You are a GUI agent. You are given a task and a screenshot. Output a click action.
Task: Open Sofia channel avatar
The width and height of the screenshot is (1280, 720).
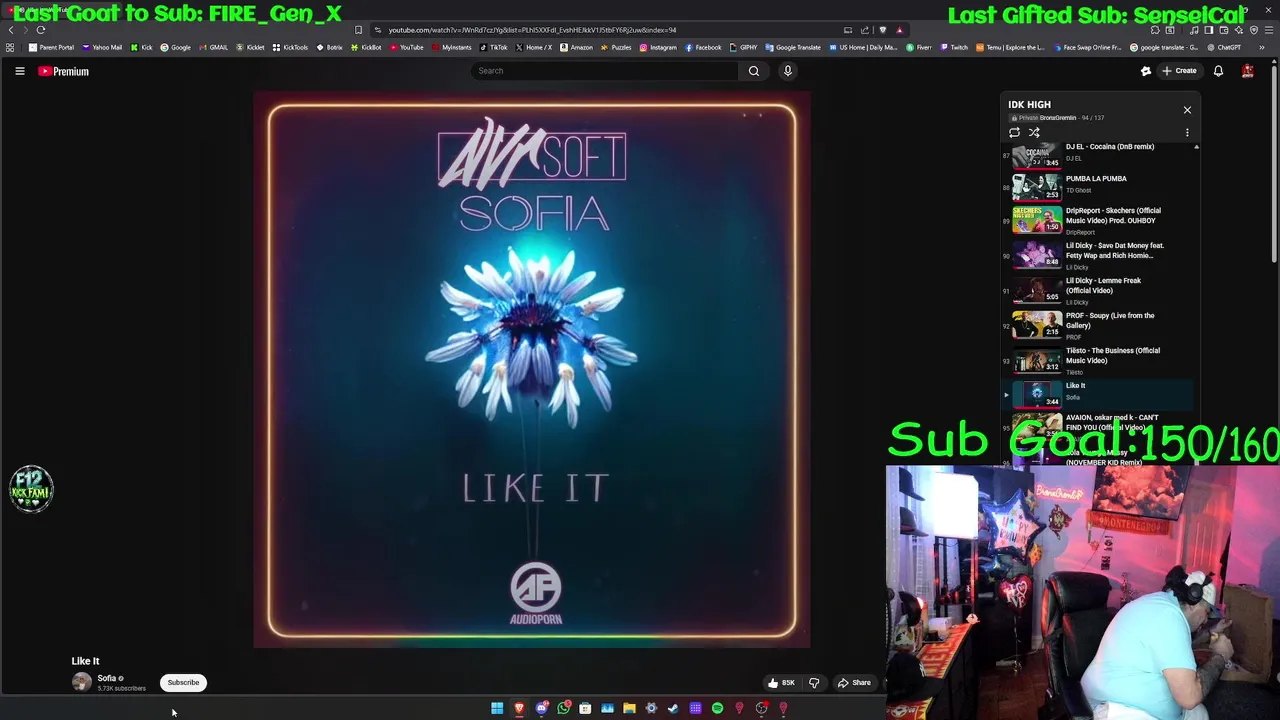82,683
